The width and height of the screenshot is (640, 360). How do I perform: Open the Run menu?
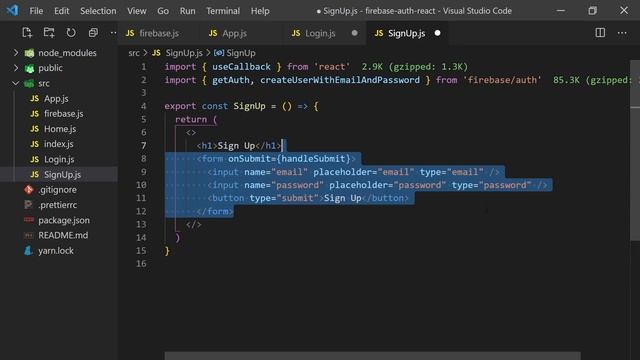[x=187, y=11]
